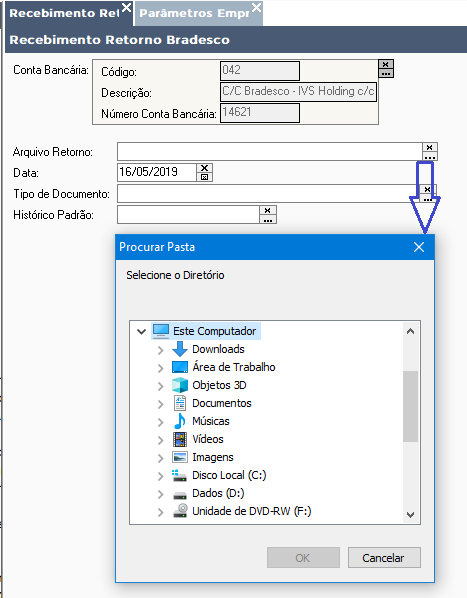
Task: Expand the Dados (D:) drive
Action: click(x=160, y=494)
